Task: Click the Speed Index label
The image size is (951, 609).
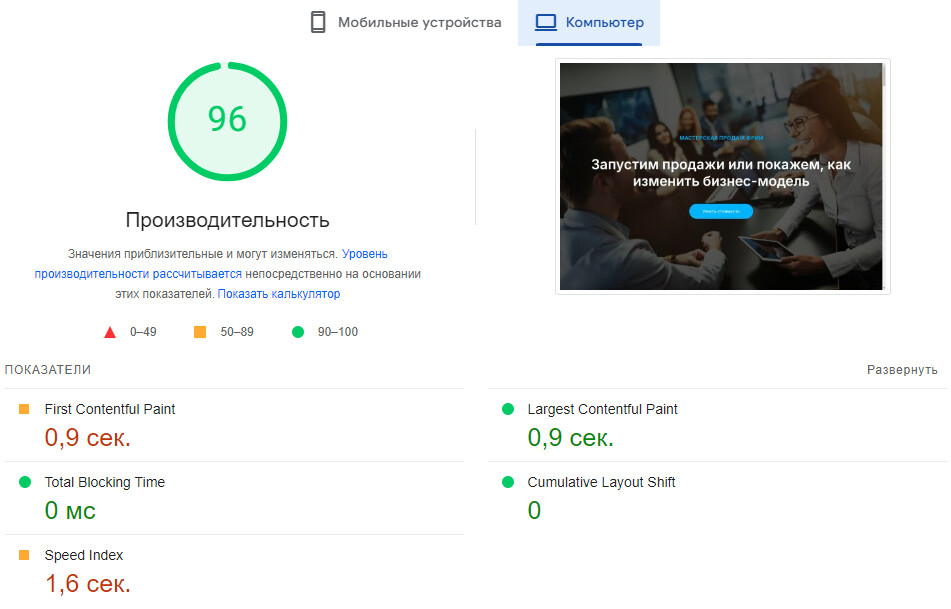Action: pyautogui.click(x=84, y=555)
